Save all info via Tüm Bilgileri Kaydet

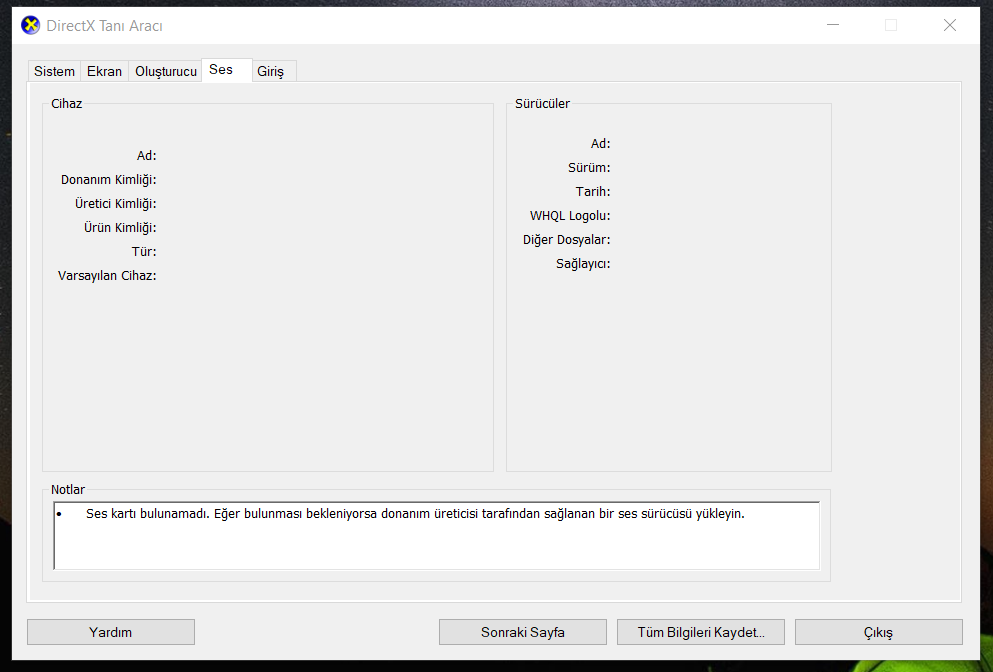pos(701,632)
